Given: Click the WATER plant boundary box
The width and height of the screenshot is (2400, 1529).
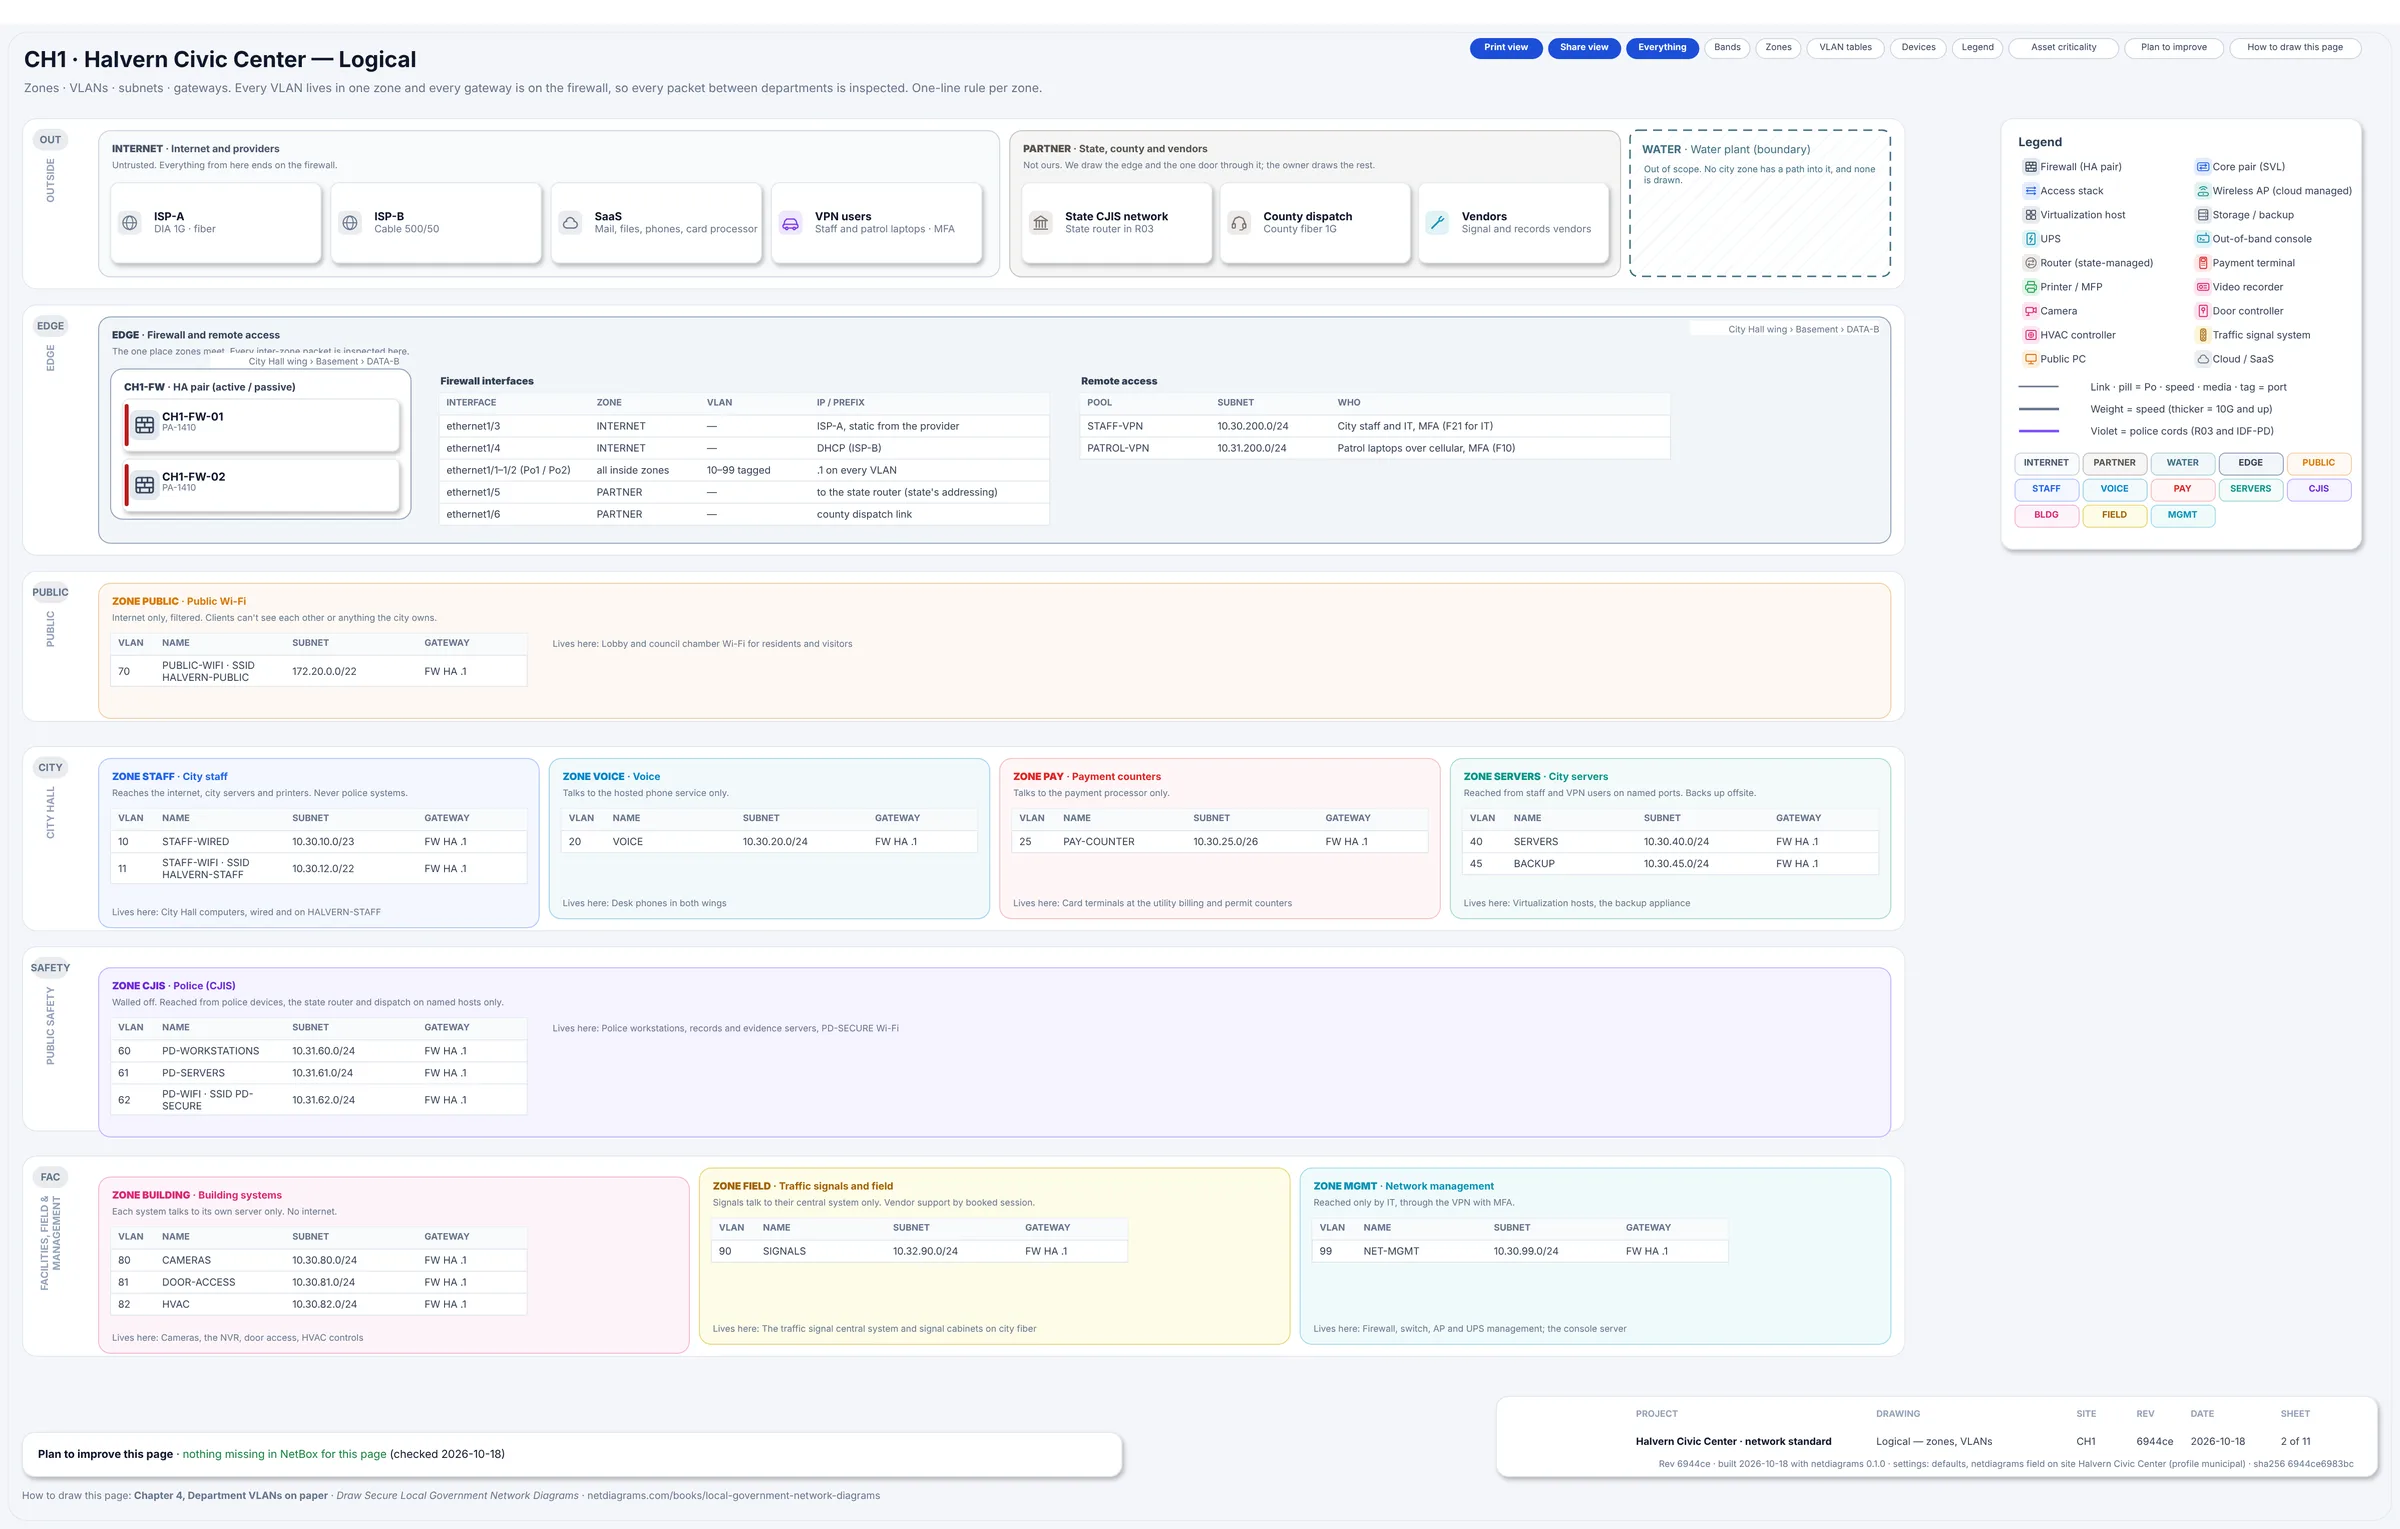Looking at the screenshot, I should pyautogui.click(x=1760, y=203).
